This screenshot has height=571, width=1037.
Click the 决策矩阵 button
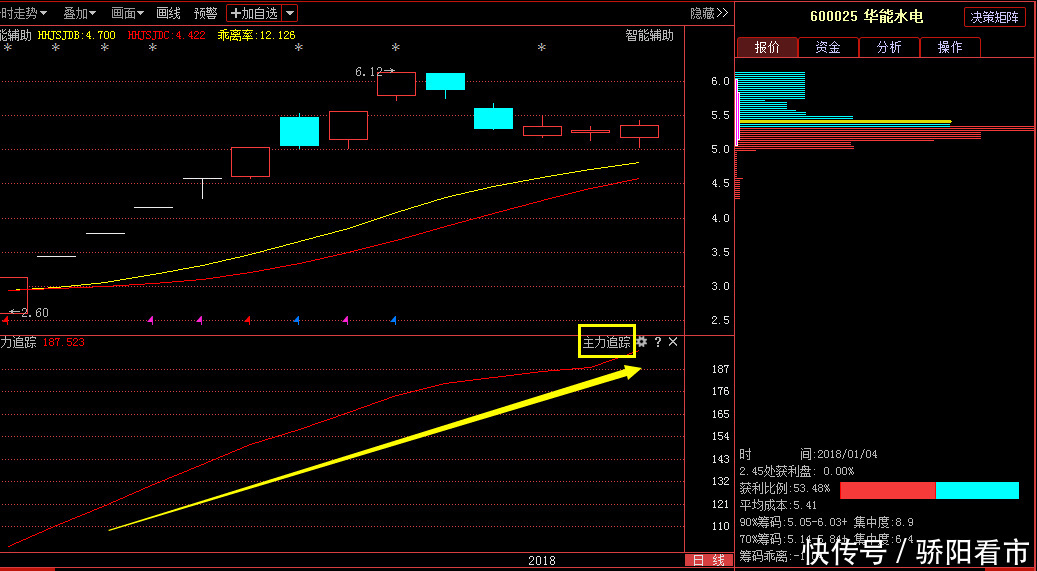pos(994,17)
